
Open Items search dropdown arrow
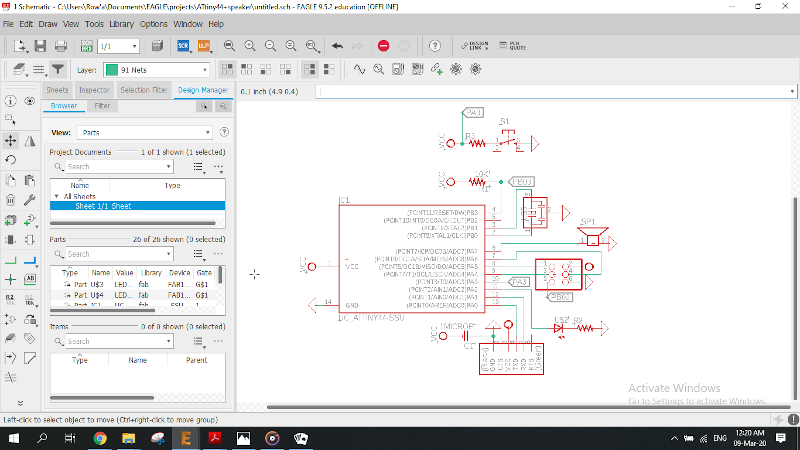click(x=168, y=341)
